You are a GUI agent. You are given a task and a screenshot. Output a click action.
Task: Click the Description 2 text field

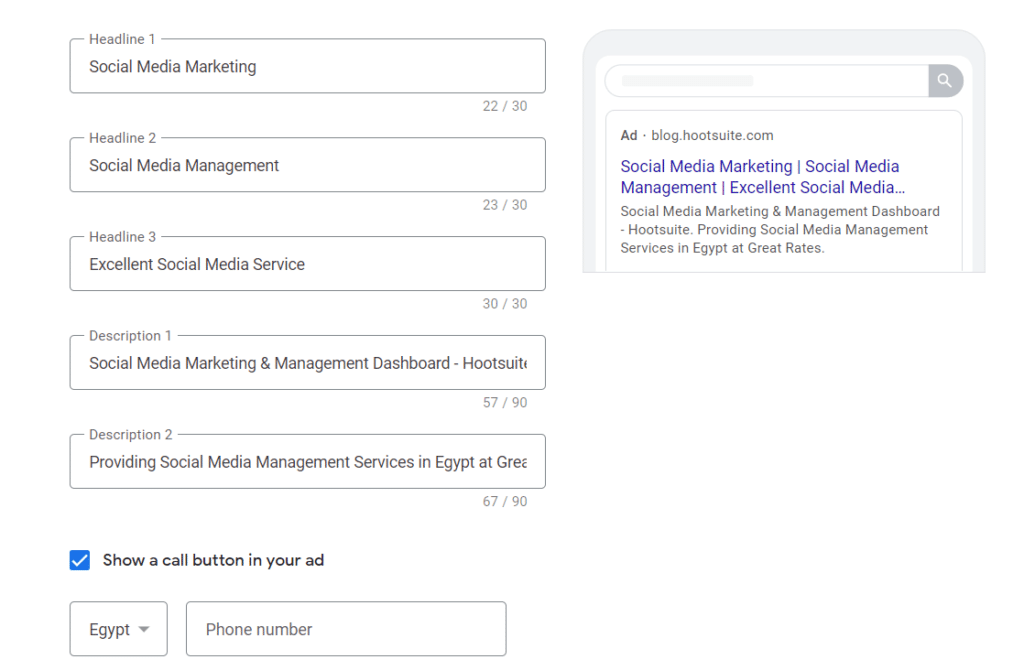pyautogui.click(x=308, y=462)
